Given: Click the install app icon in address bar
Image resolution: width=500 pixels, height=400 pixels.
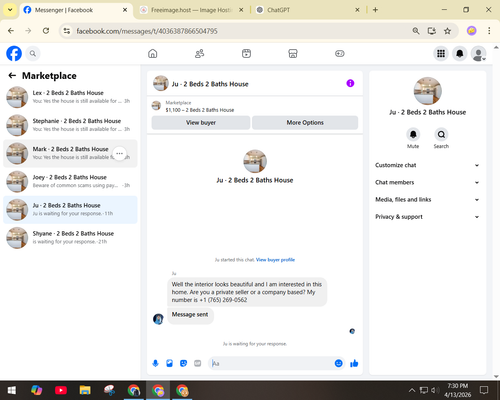Looking at the screenshot, I should (x=432, y=31).
